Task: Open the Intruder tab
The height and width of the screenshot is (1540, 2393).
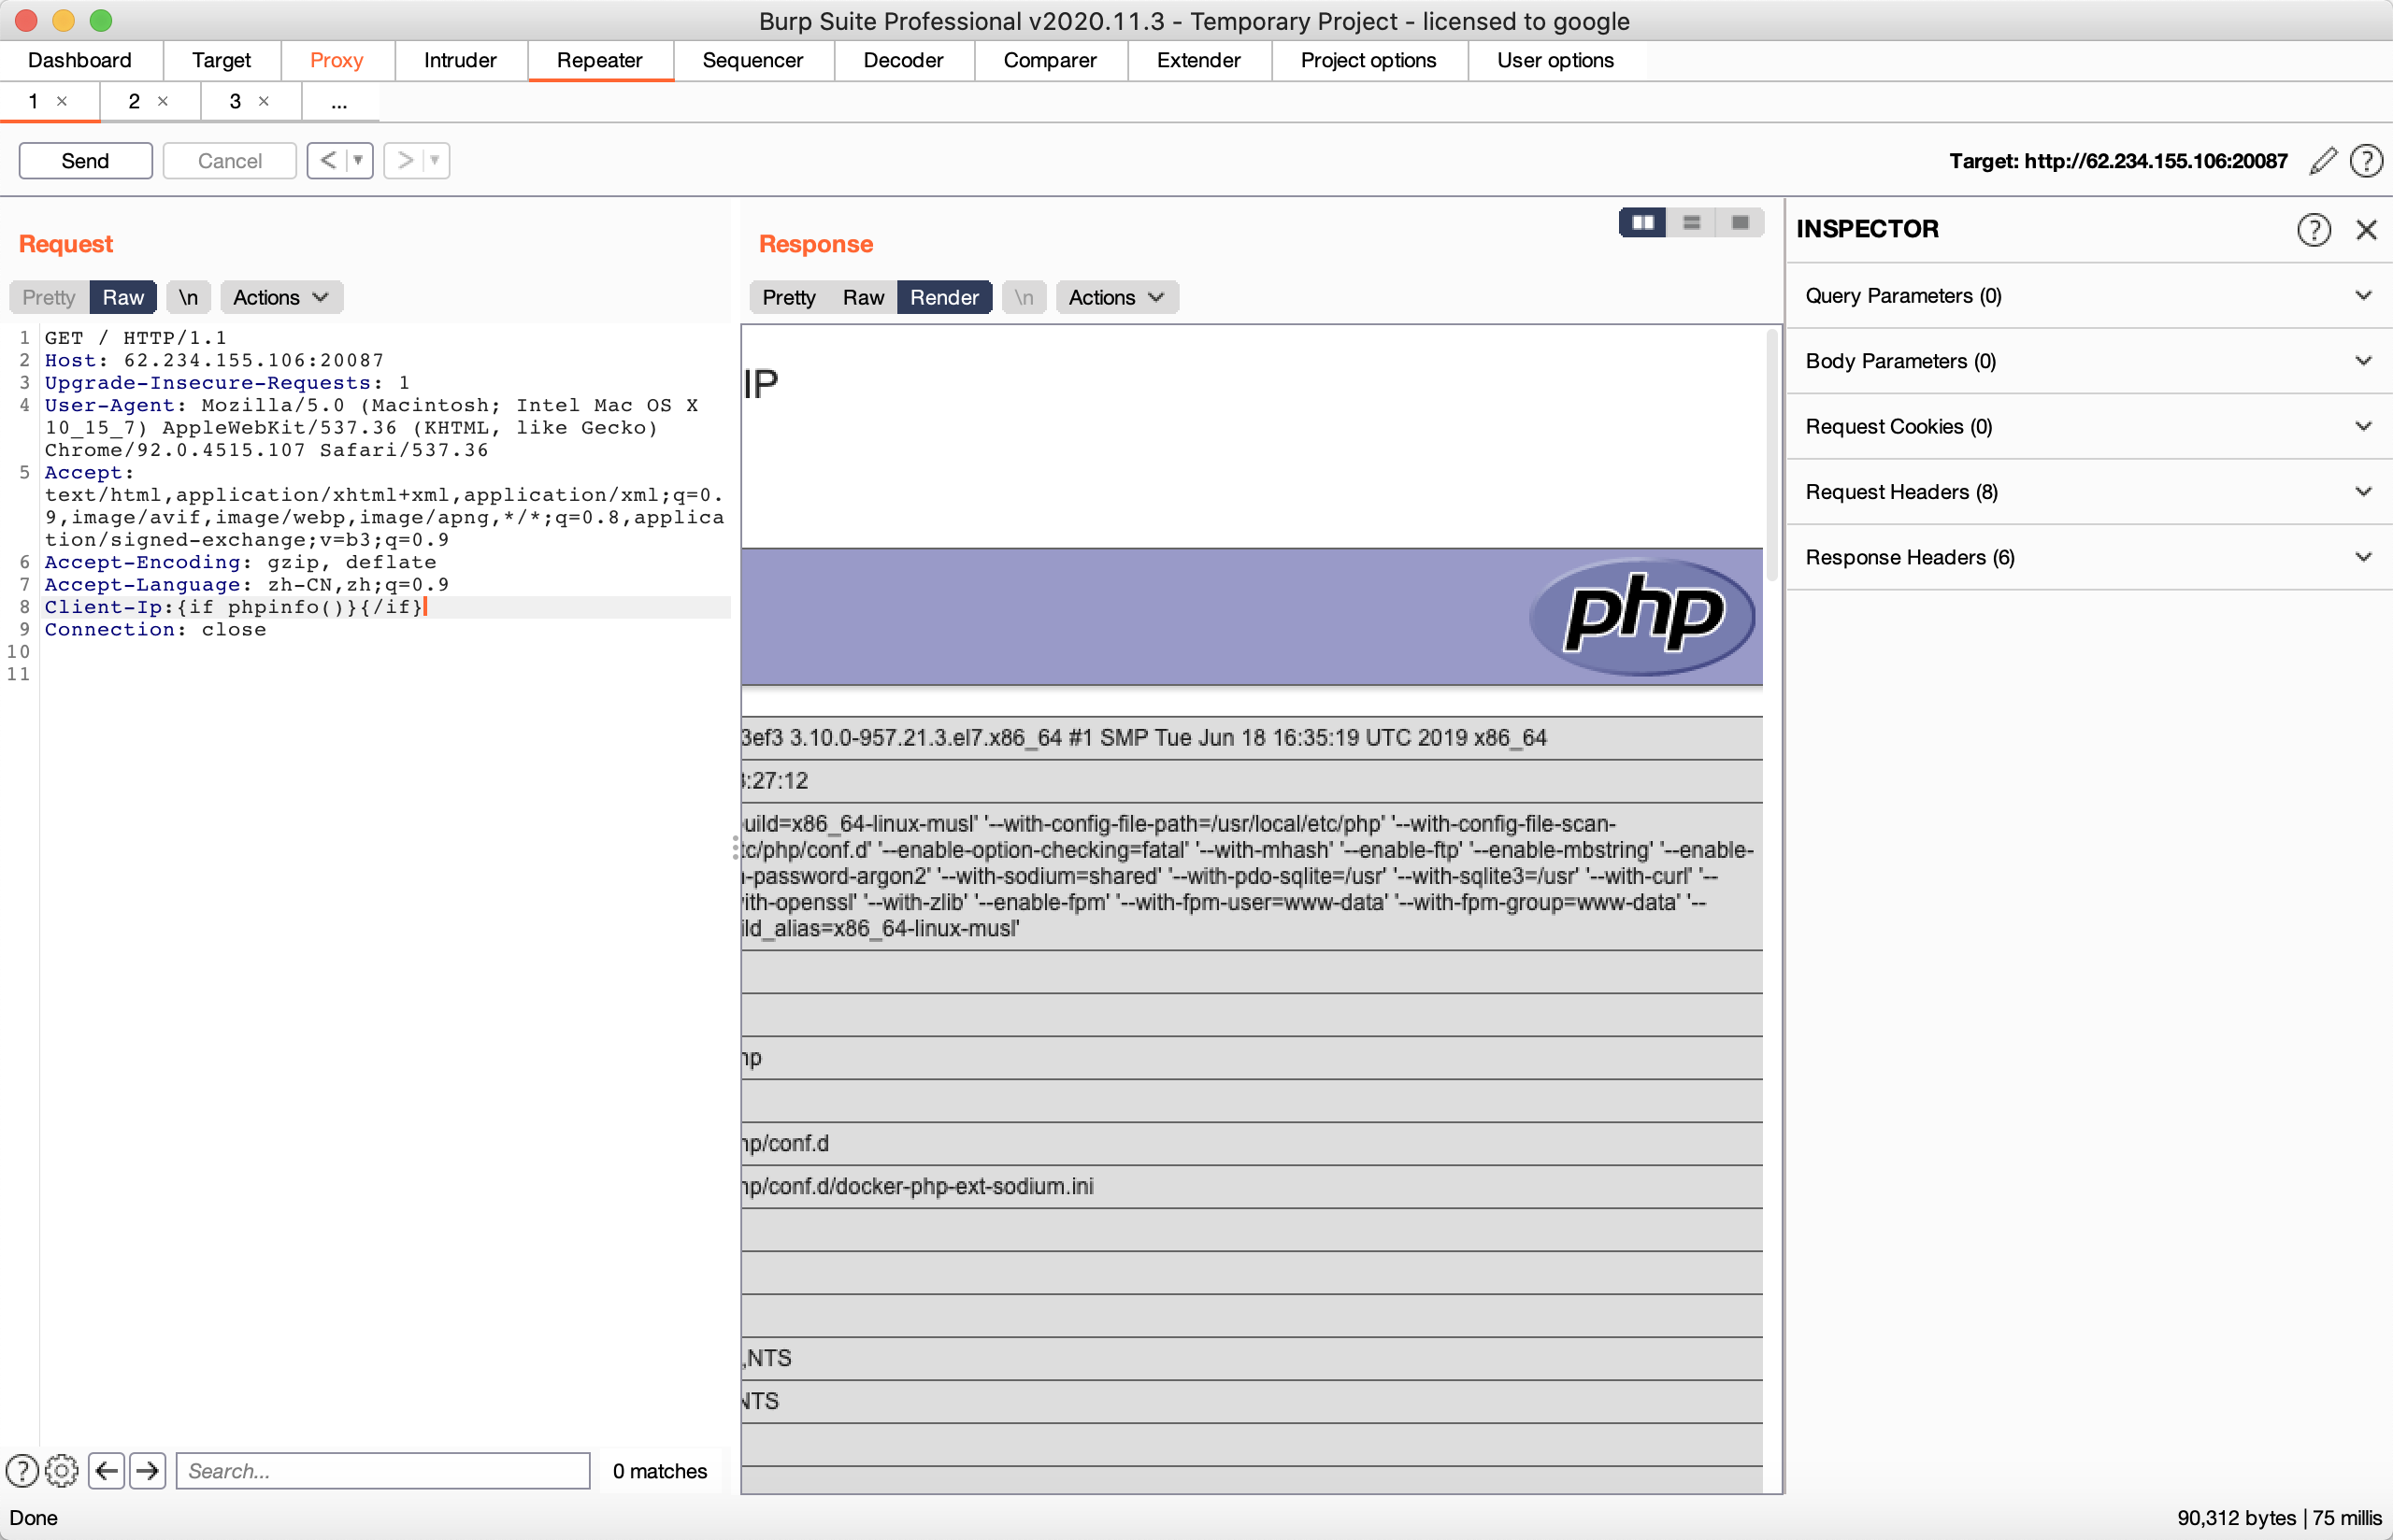Action: coord(460,60)
